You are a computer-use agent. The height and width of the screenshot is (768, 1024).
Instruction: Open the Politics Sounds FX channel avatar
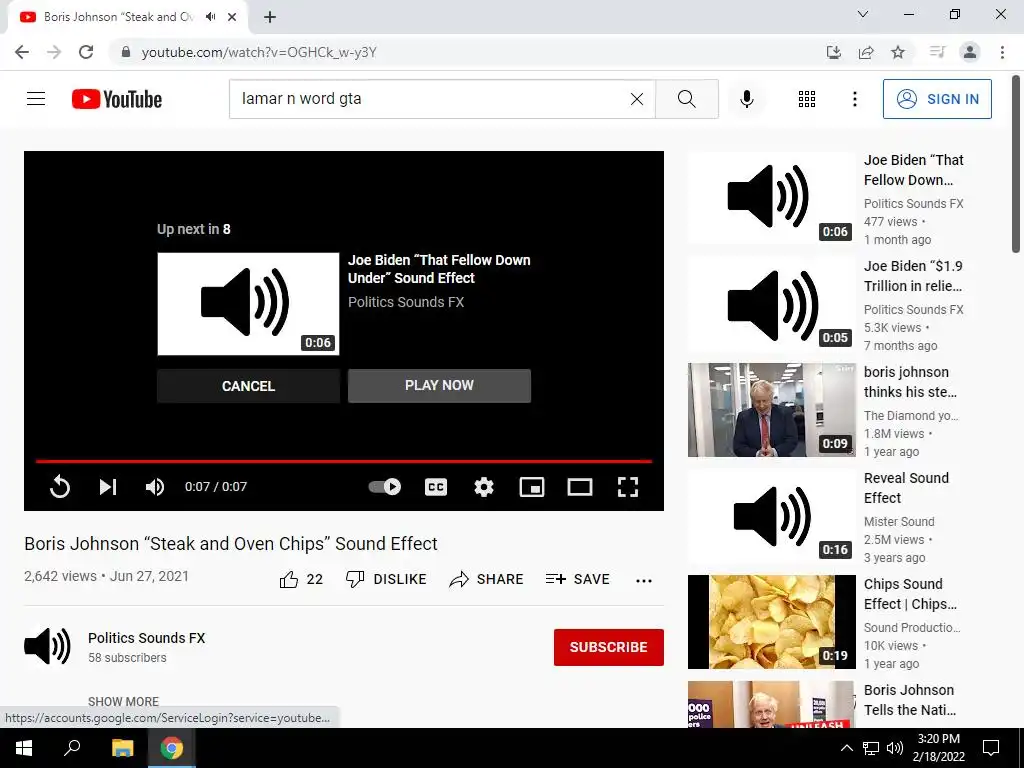coord(48,646)
